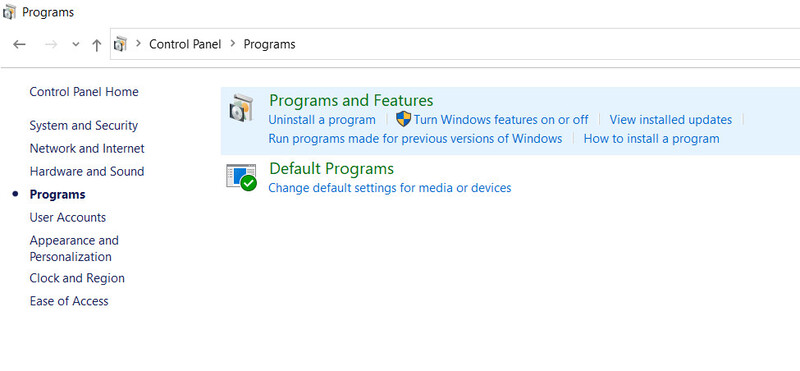Open the Programs and Features heading
Screen dimensions: 800x371
pyautogui.click(x=351, y=100)
